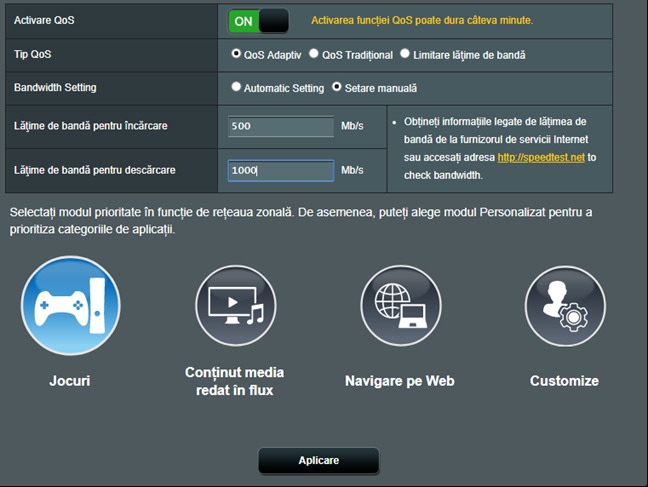Click the download bandwidth field showing 1000

point(281,170)
